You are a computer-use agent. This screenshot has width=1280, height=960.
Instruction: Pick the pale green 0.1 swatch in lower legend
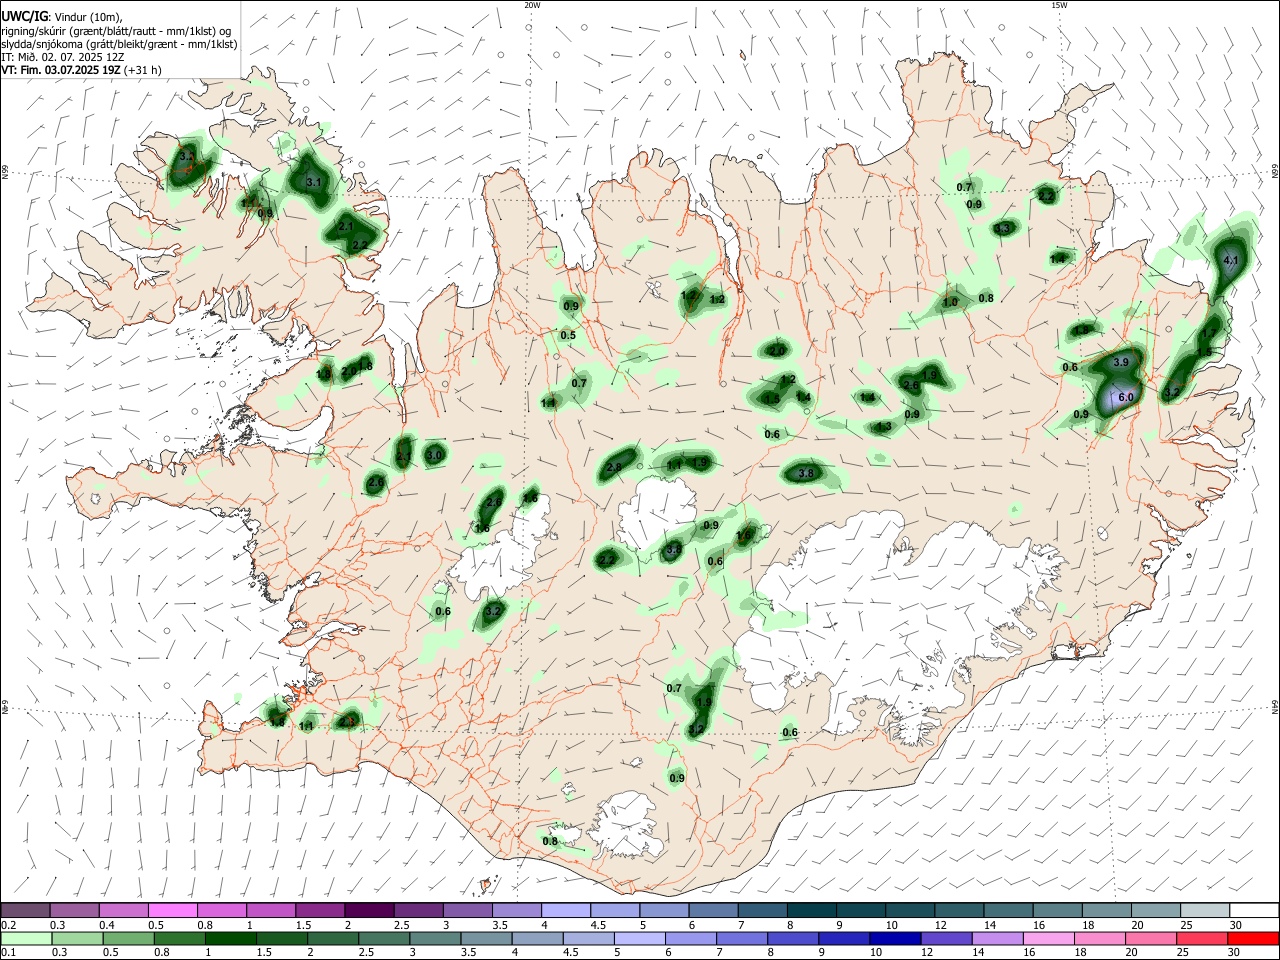click(x=25, y=938)
